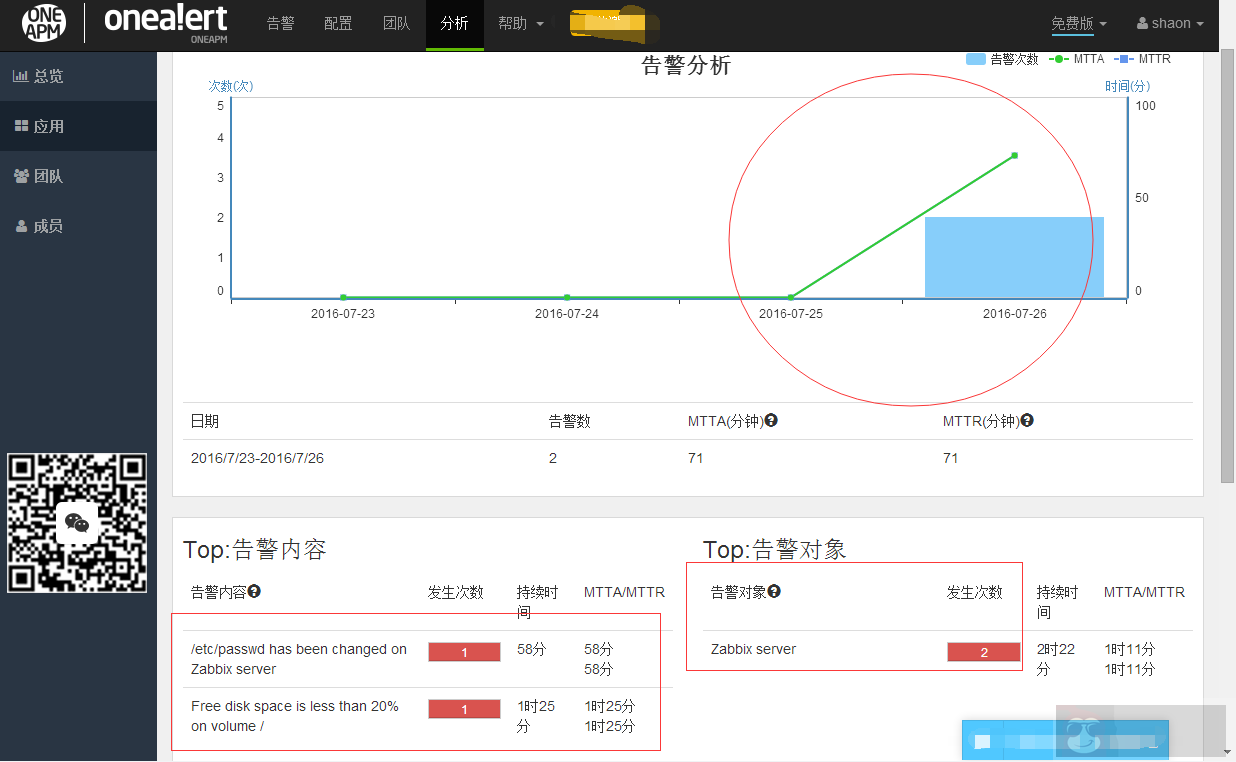Open the Zabbix server alert entry
Screen dimensions: 1236x762
pyautogui.click(x=752, y=649)
